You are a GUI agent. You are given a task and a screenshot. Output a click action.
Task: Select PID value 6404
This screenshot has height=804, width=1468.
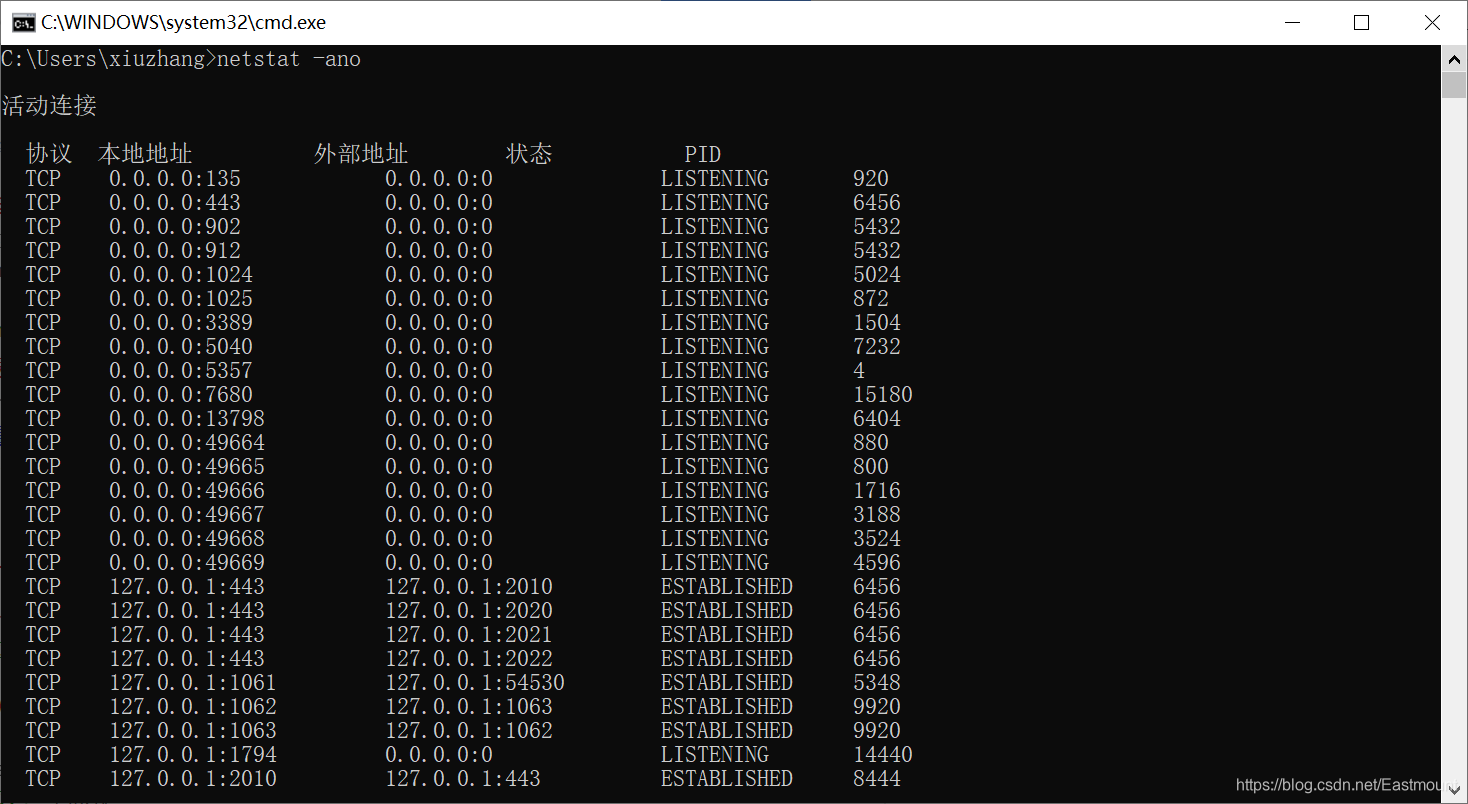[x=877, y=419]
